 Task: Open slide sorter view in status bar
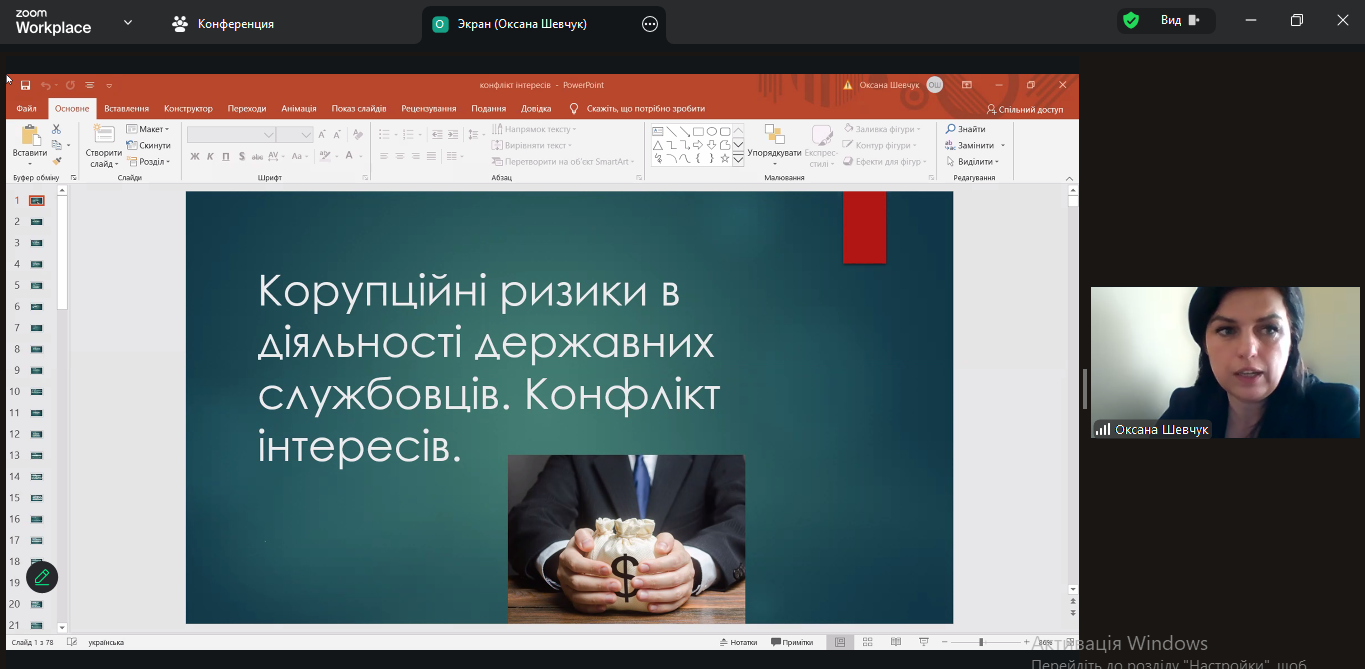tap(867, 642)
